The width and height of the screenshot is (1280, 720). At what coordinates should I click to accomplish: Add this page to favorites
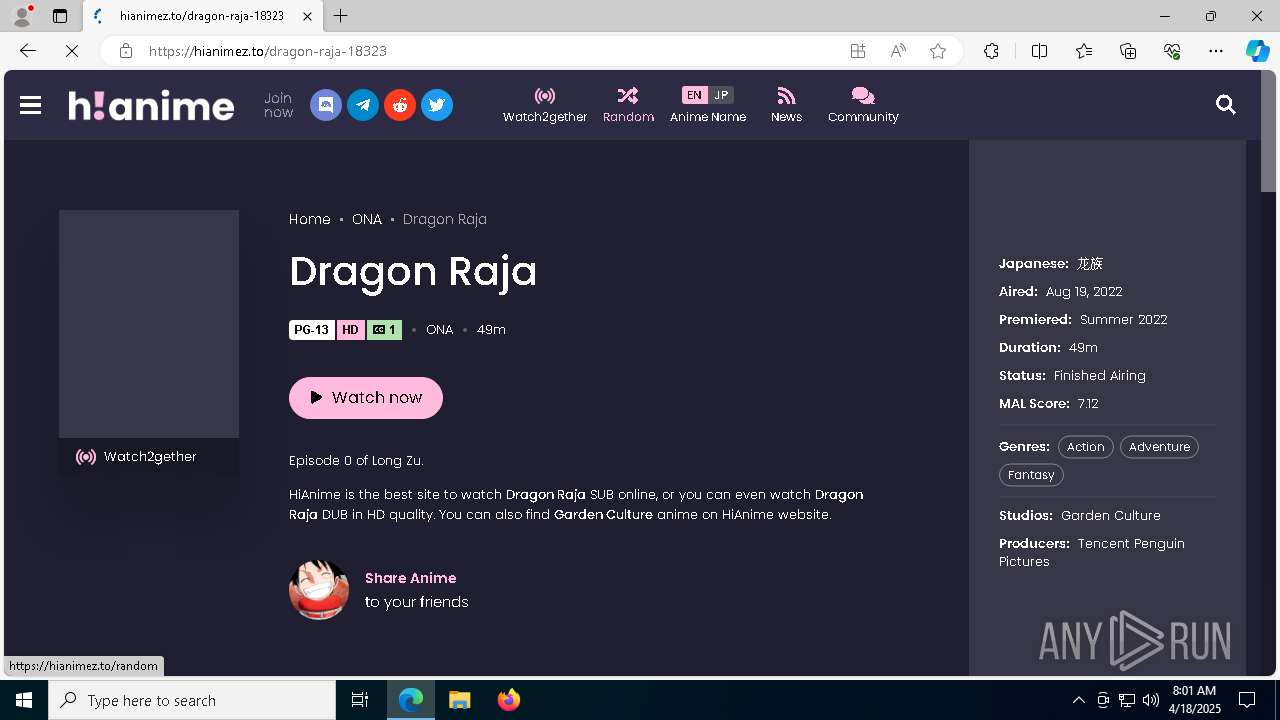coord(938,51)
